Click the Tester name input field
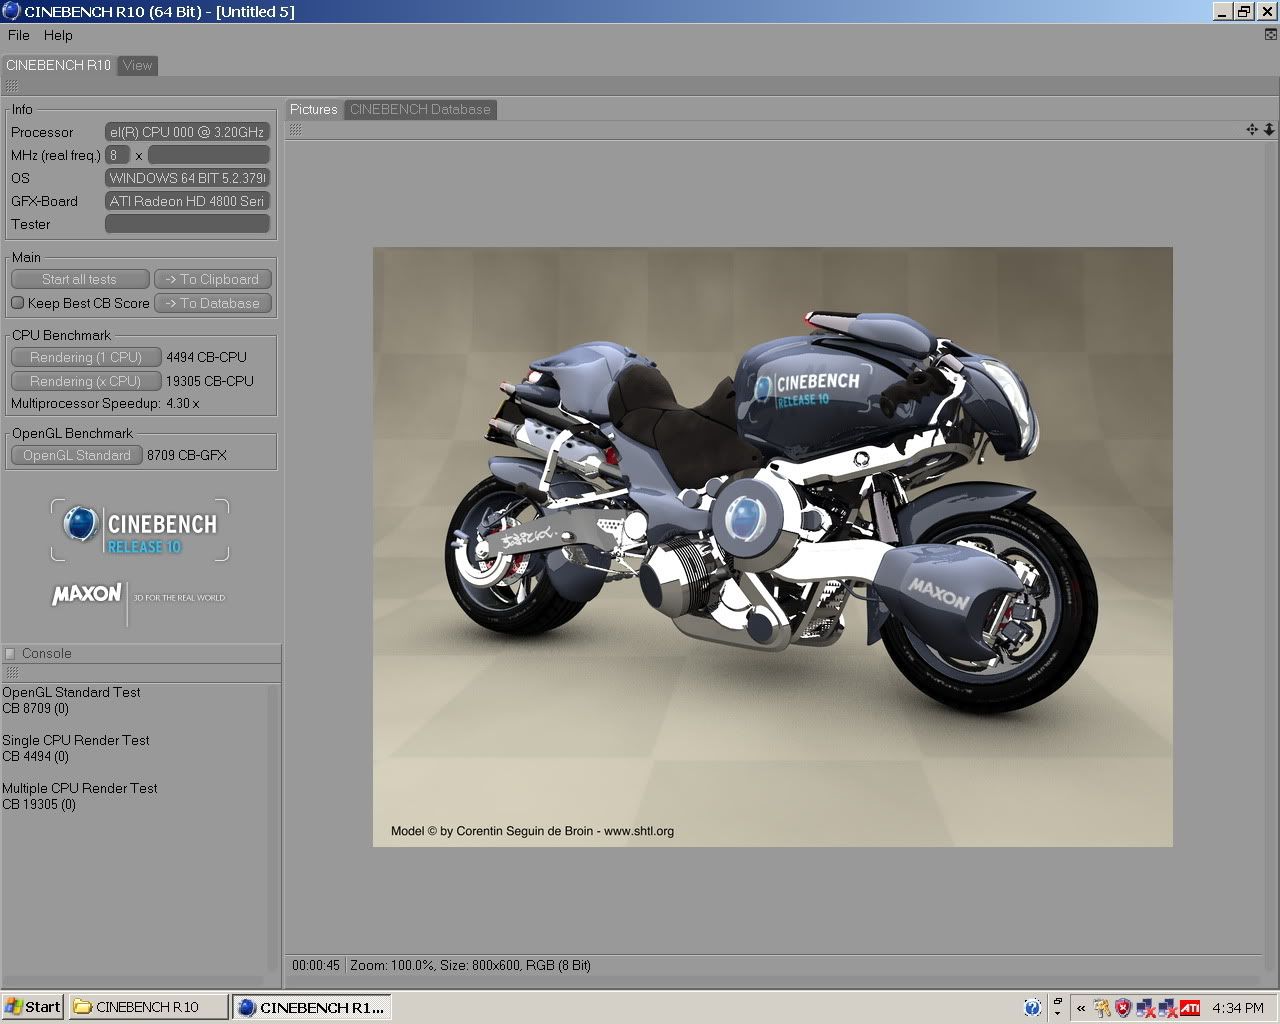The height and width of the screenshot is (1024, 1280). click(187, 224)
